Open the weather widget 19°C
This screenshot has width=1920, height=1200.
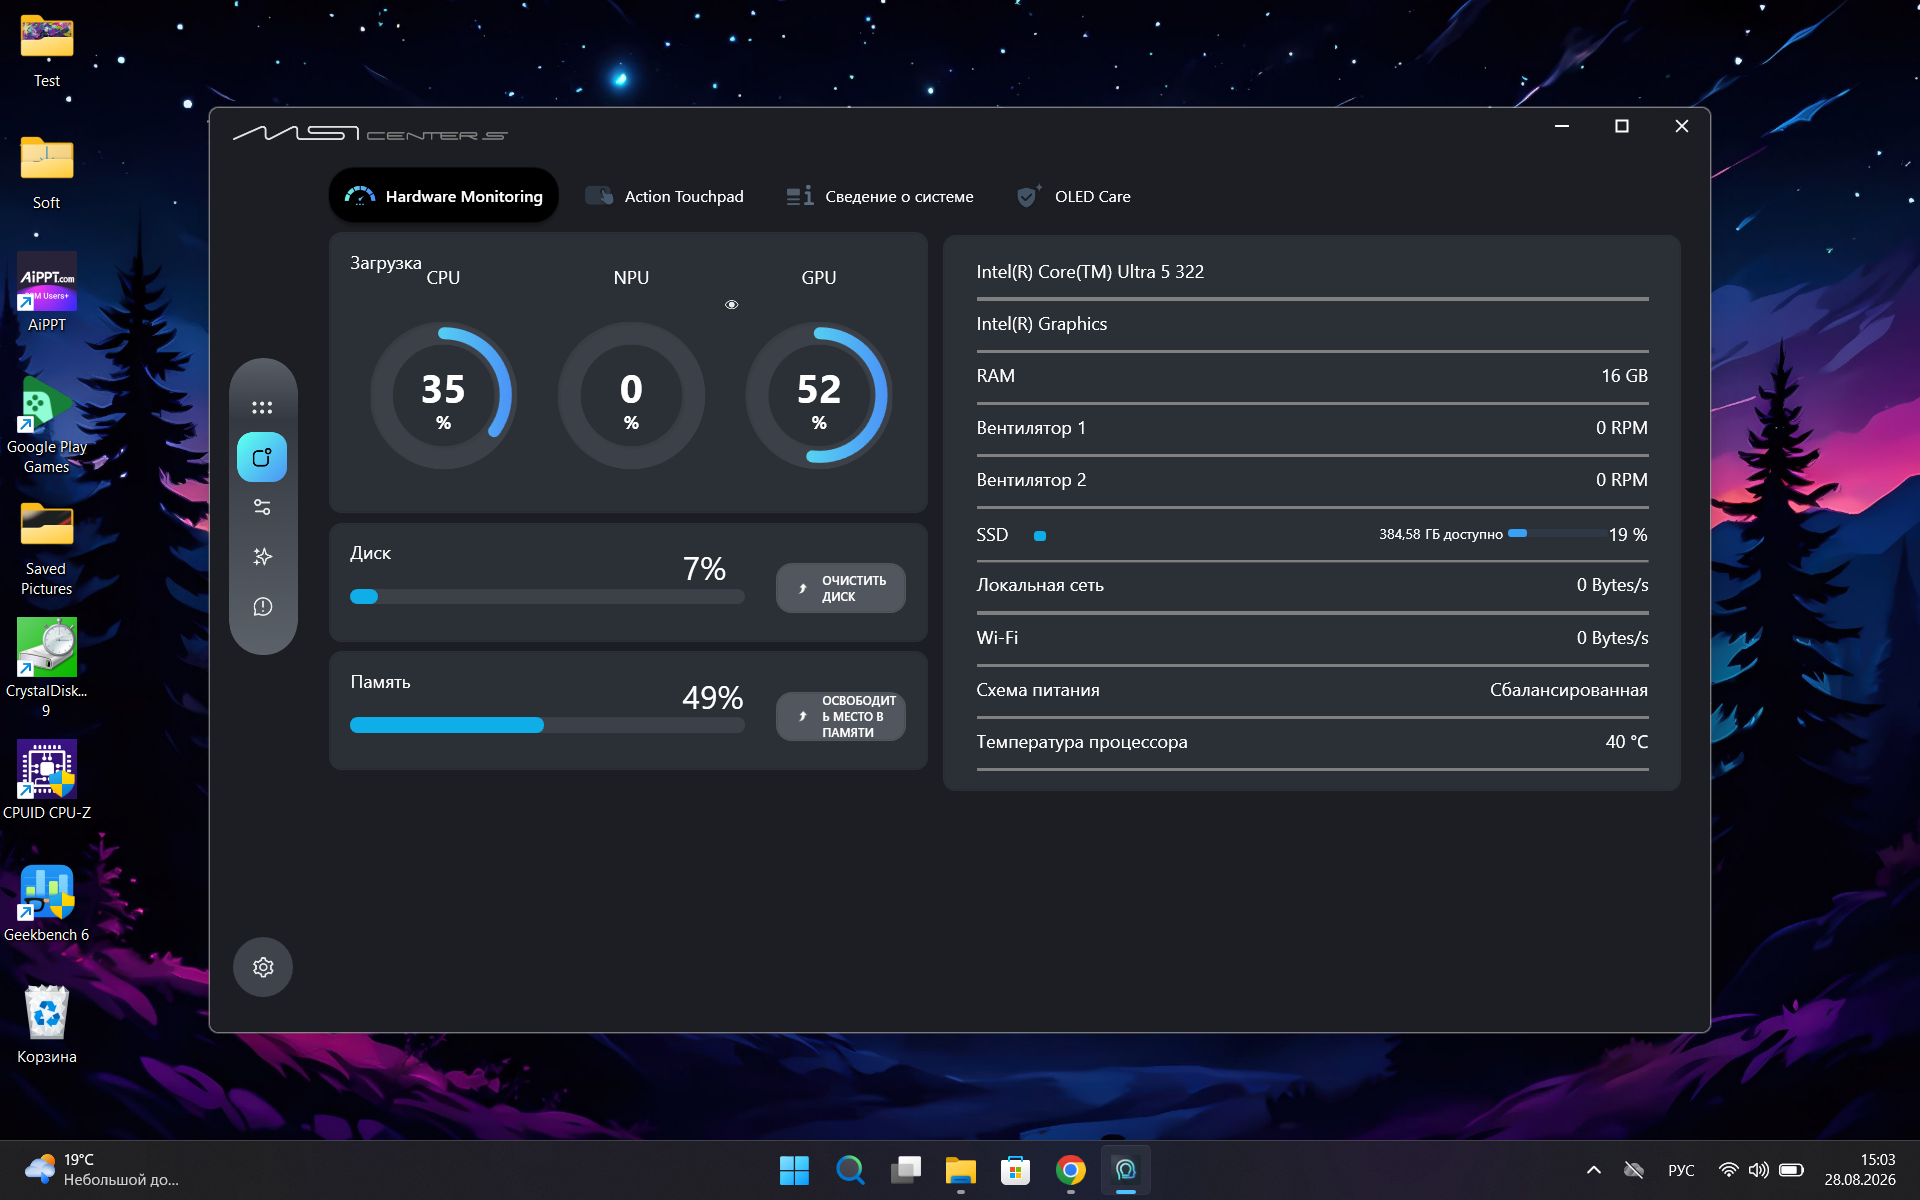click(101, 1170)
